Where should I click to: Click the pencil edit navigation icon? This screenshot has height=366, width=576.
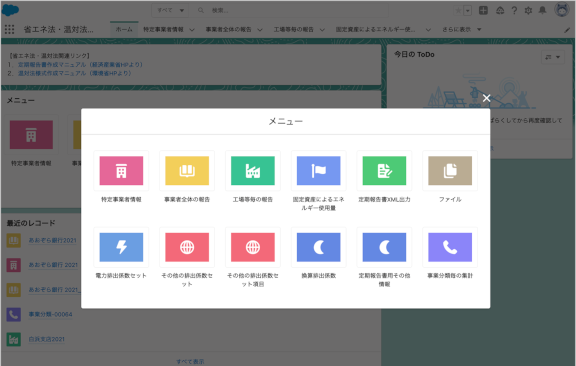(x=567, y=30)
